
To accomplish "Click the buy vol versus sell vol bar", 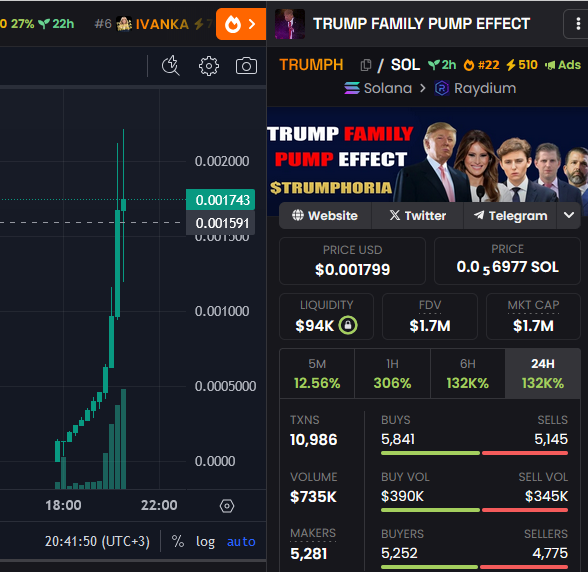I will pos(474,510).
